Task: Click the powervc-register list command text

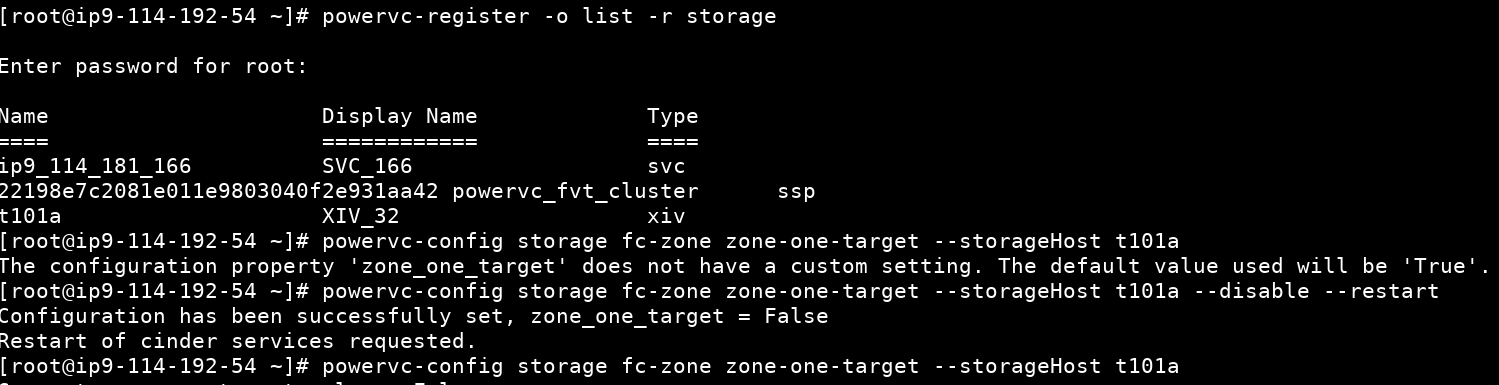Action: (549, 16)
